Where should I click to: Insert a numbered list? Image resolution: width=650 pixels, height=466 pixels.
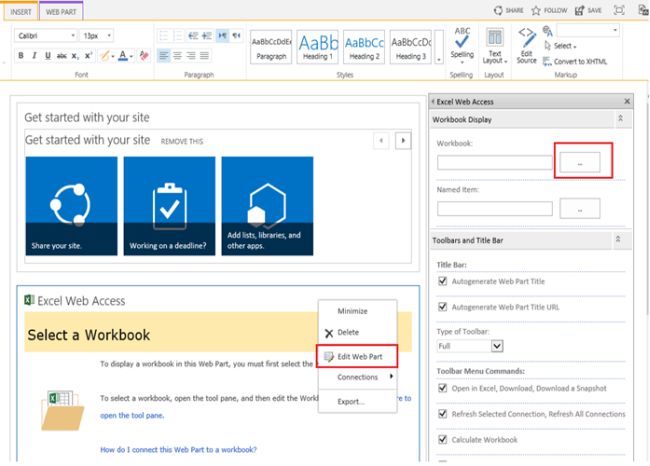click(x=178, y=36)
